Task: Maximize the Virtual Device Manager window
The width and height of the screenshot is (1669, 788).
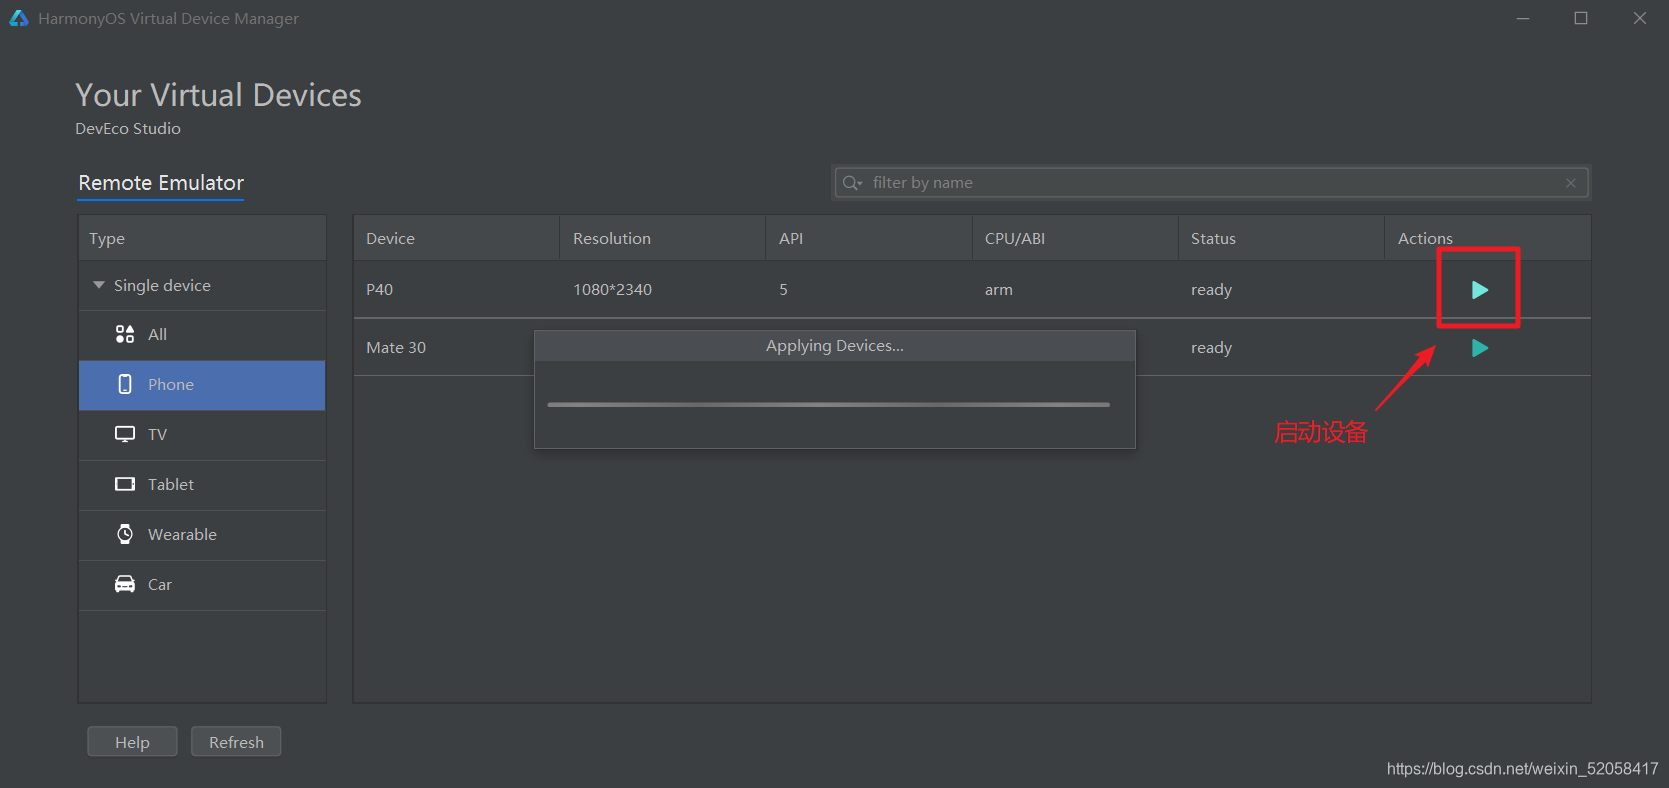Action: click(x=1581, y=18)
